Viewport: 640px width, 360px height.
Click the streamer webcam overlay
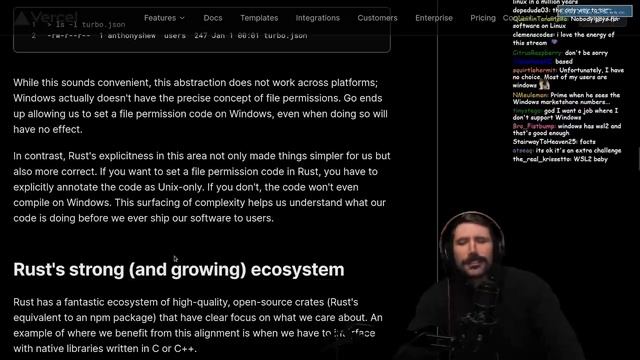(490, 286)
